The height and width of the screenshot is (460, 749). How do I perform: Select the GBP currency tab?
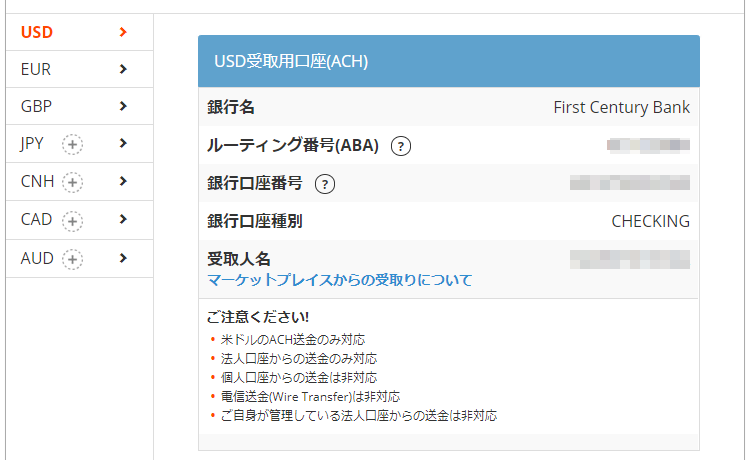coord(79,106)
